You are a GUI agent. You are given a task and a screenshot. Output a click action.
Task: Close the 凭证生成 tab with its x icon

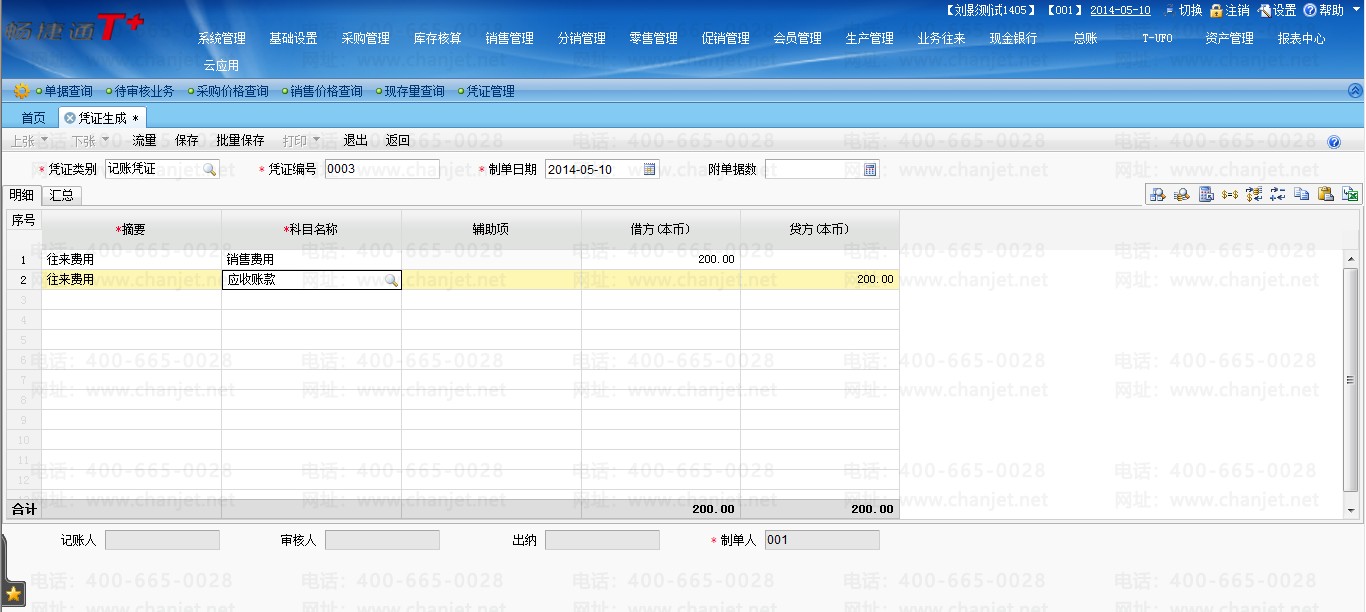[69, 118]
